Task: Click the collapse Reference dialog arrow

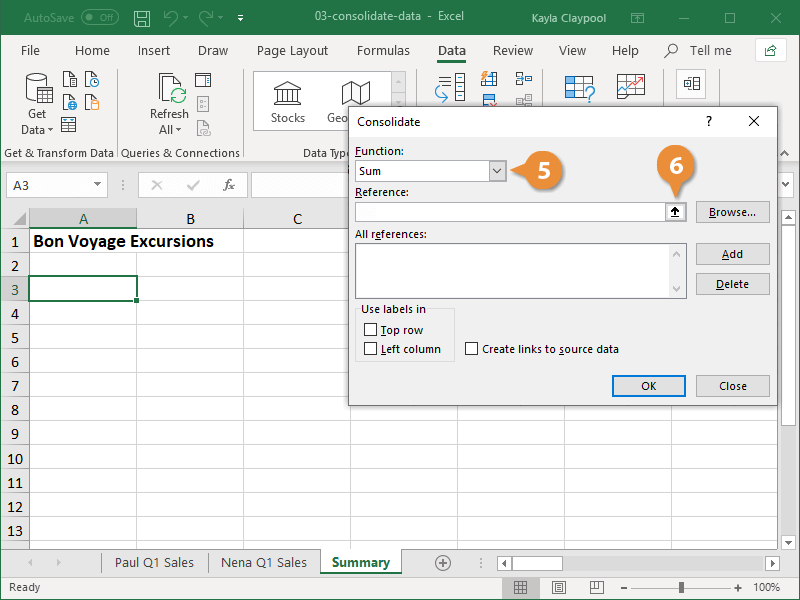Action: [676, 211]
